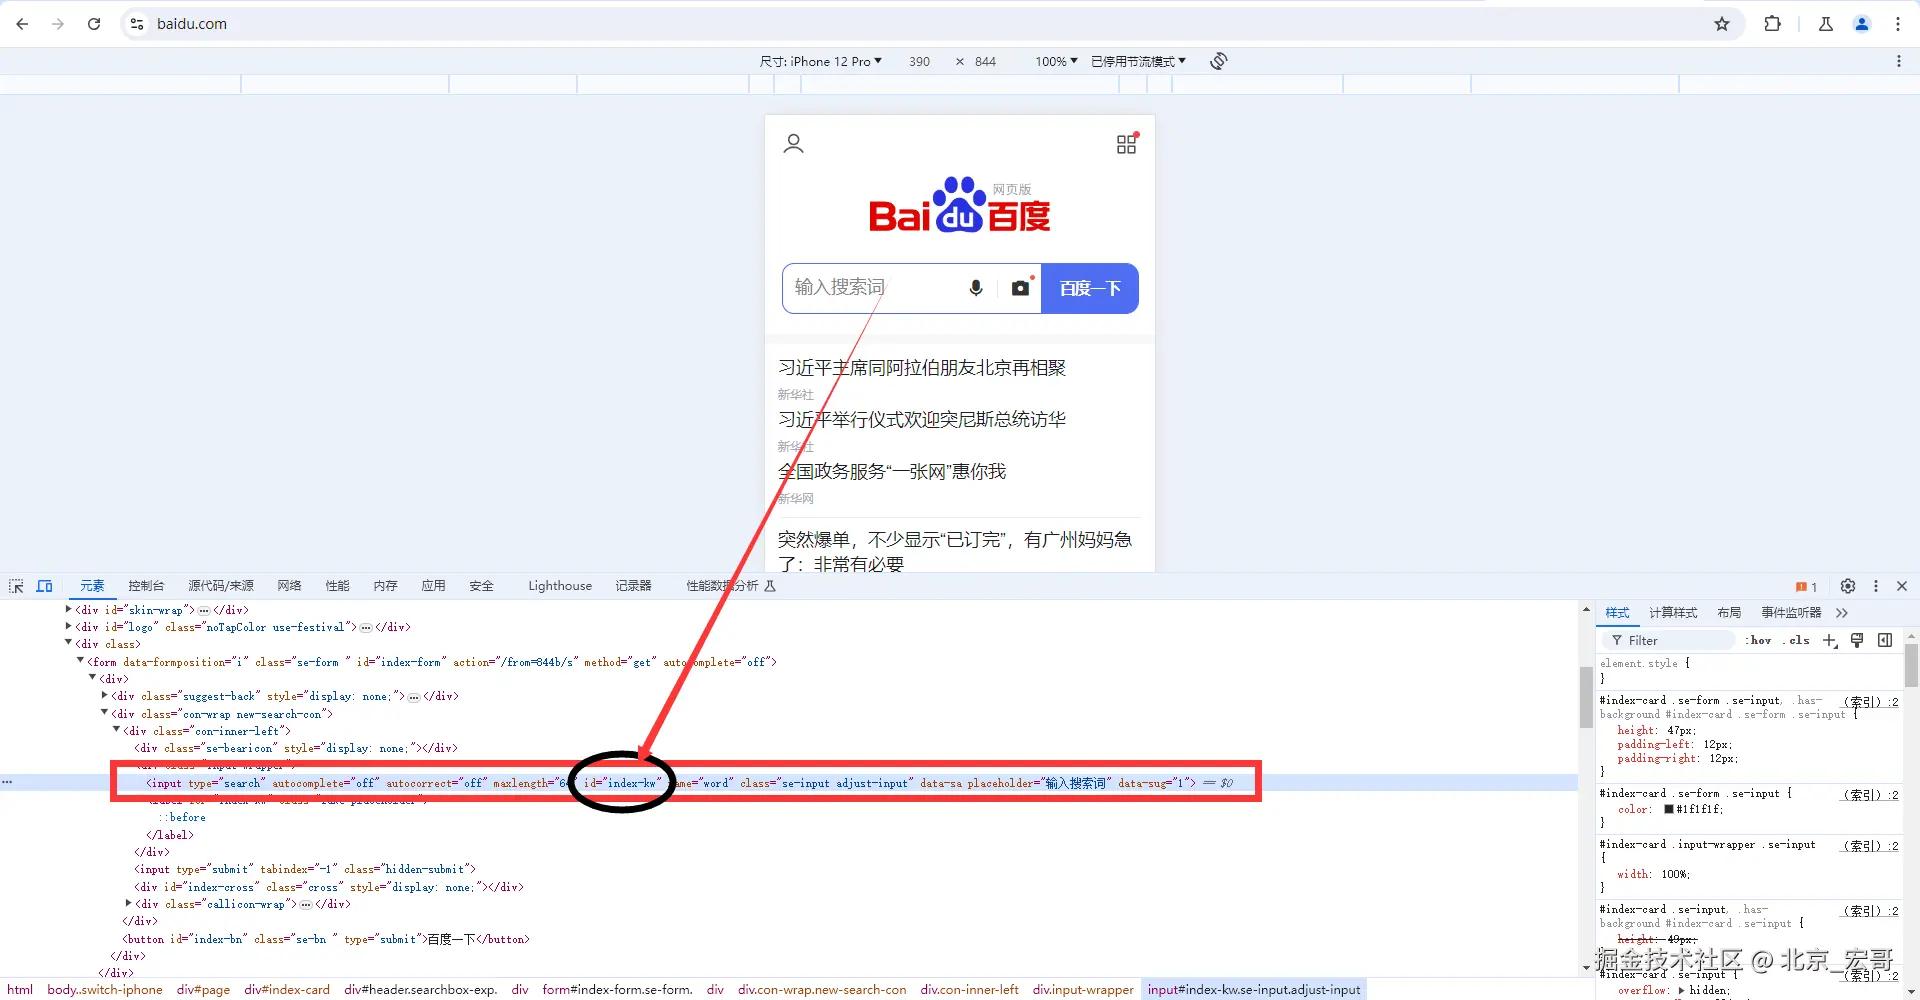Collapse the div class="con-inner-left" node
1920x1000 pixels.
pos(116,730)
